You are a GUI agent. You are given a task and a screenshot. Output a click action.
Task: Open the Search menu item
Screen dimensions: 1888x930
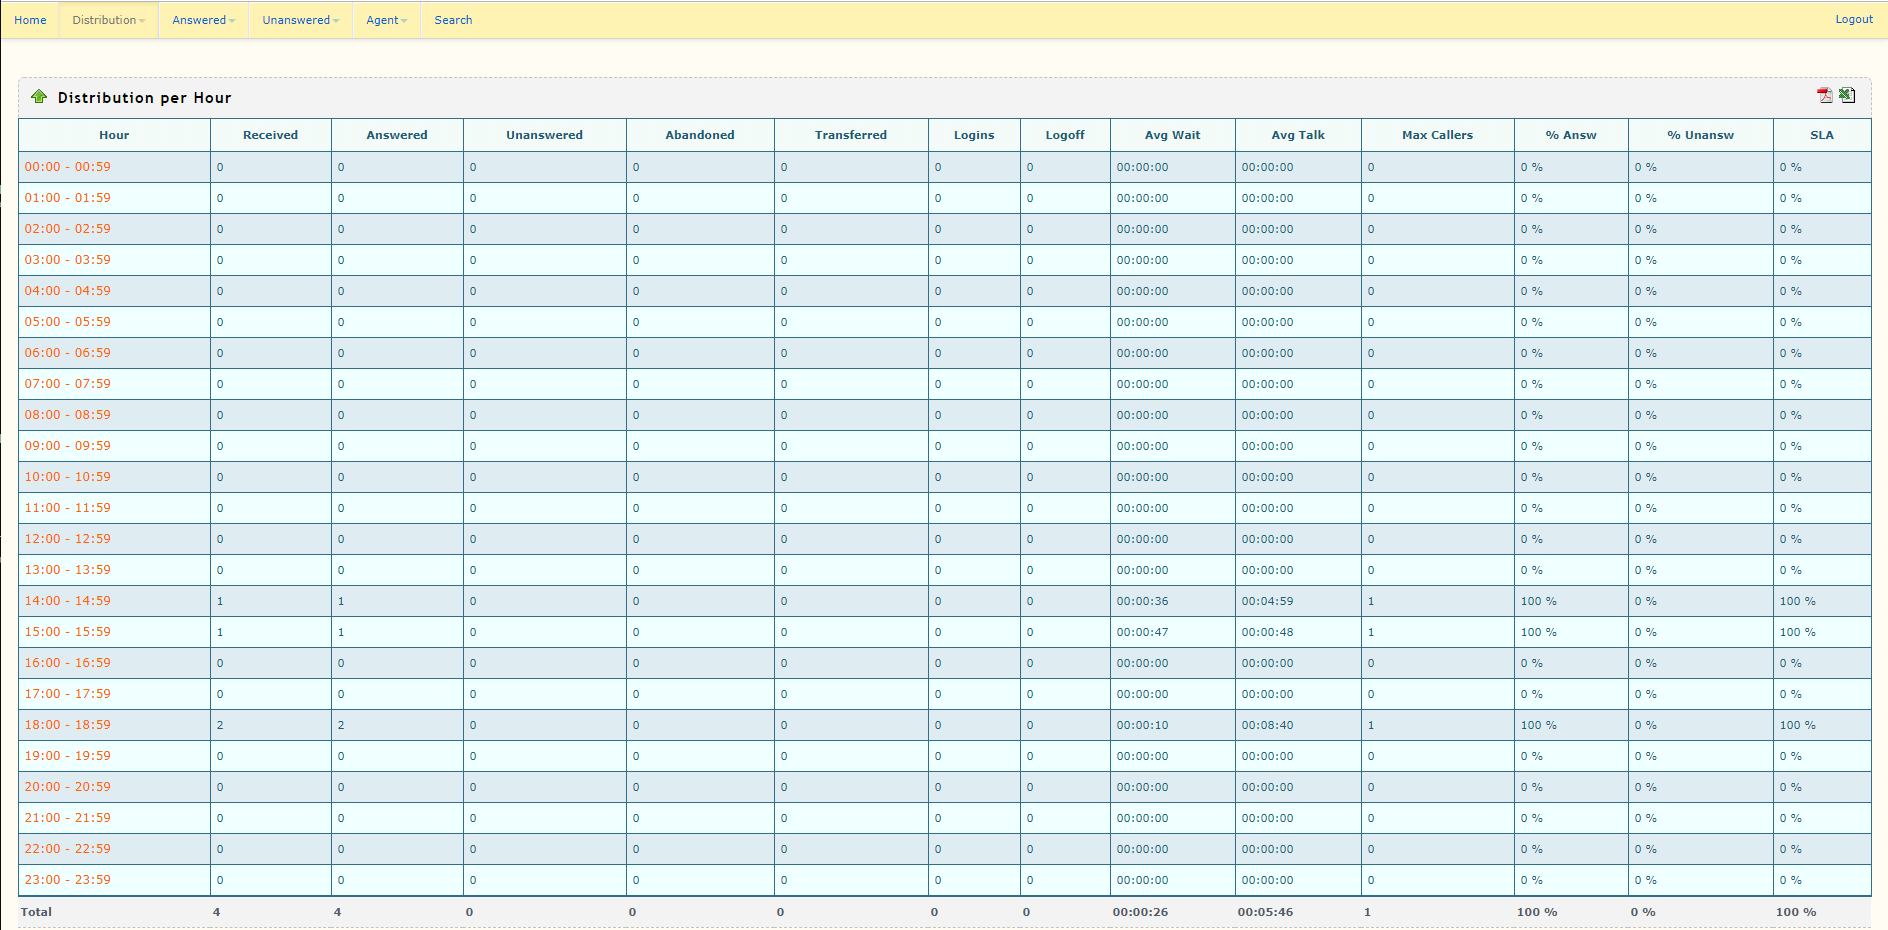[x=453, y=20]
